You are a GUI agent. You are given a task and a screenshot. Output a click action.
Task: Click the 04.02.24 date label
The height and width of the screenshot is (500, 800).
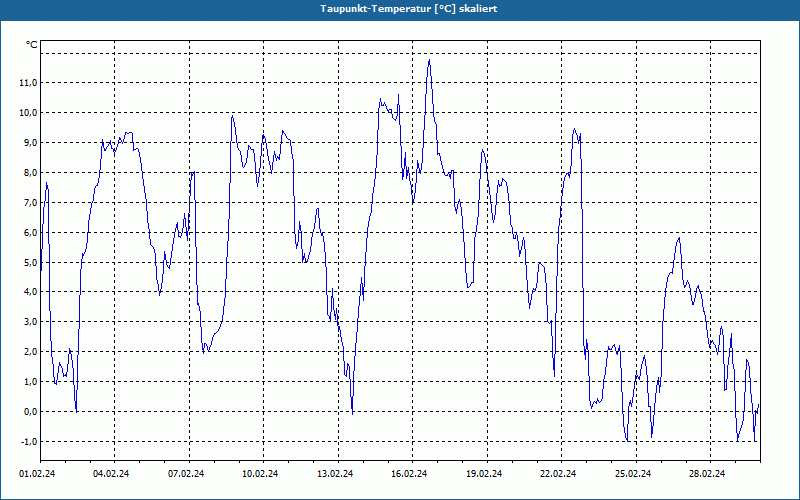(x=111, y=474)
